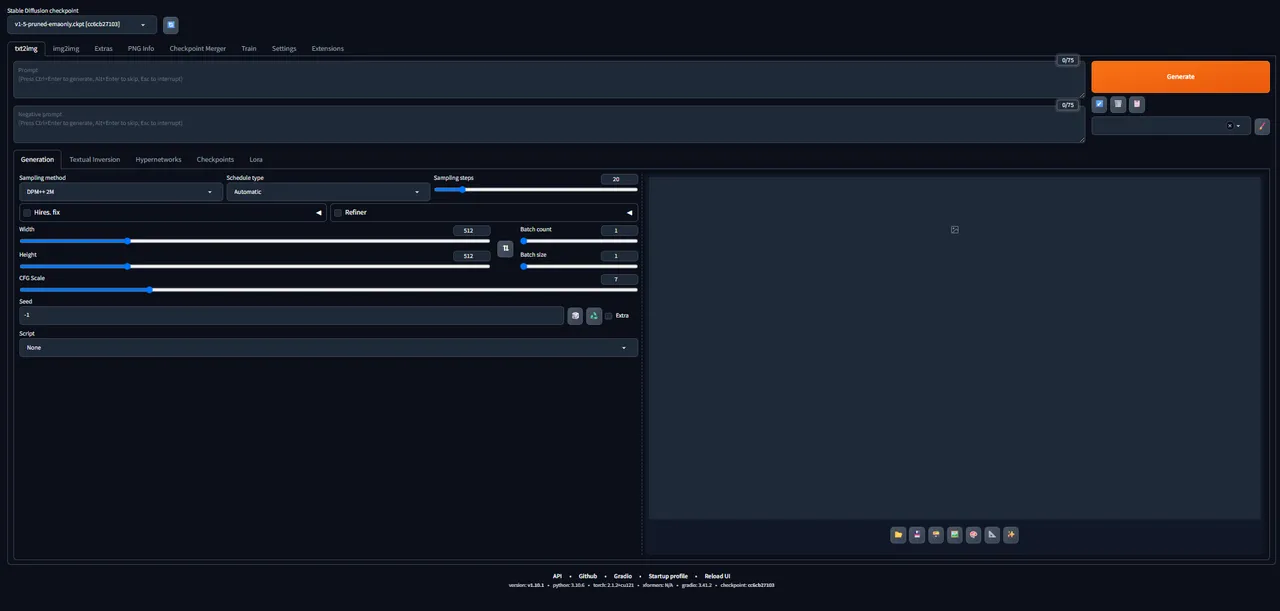Select the Checkpoints sub-tab

click(x=215, y=159)
